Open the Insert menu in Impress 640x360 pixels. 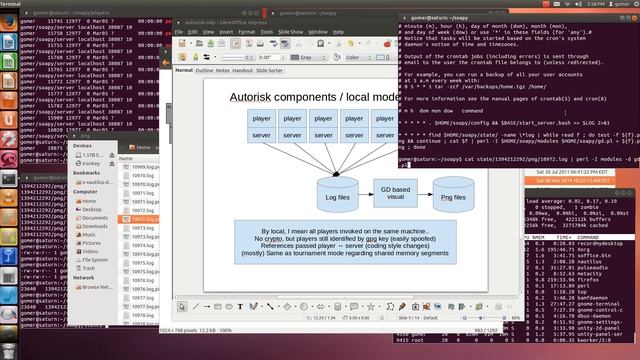(x=226, y=32)
